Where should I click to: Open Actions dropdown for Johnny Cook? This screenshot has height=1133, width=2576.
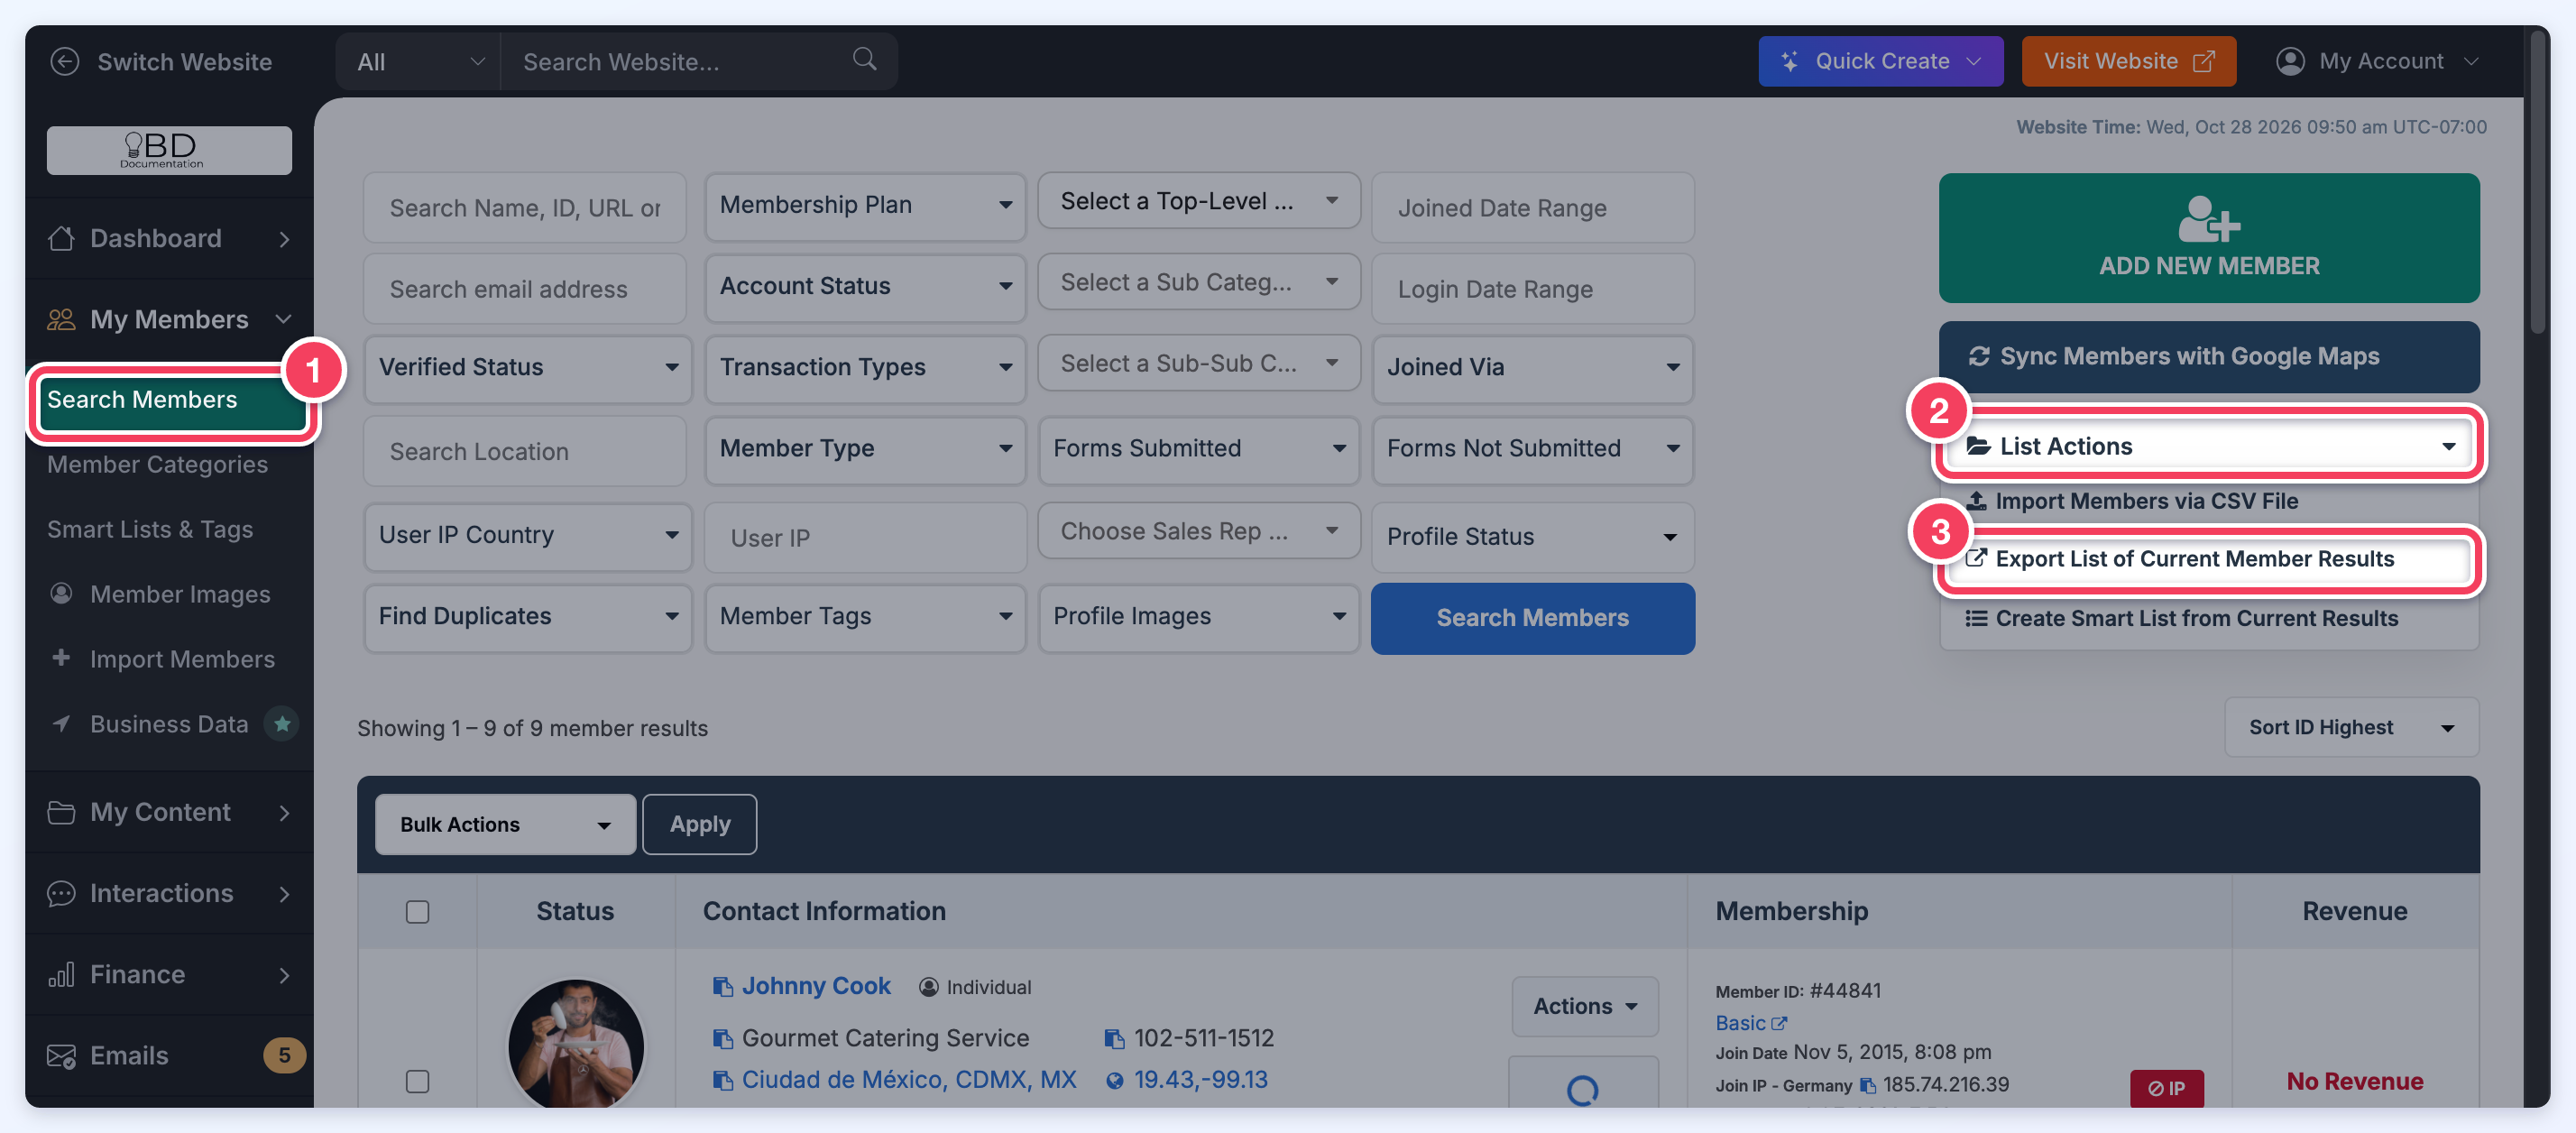click(1584, 1007)
